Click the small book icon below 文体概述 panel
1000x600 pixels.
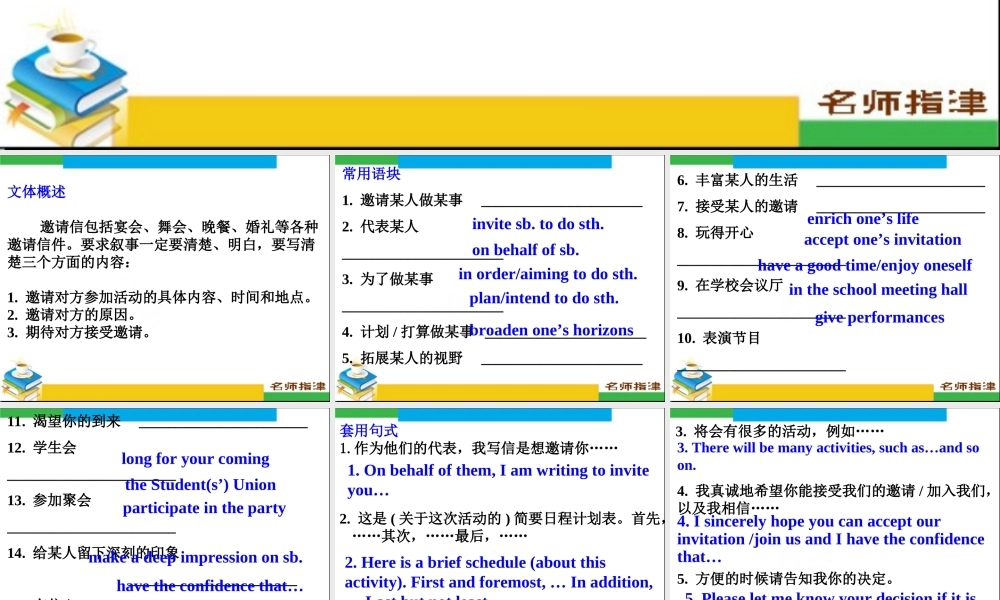22,378
